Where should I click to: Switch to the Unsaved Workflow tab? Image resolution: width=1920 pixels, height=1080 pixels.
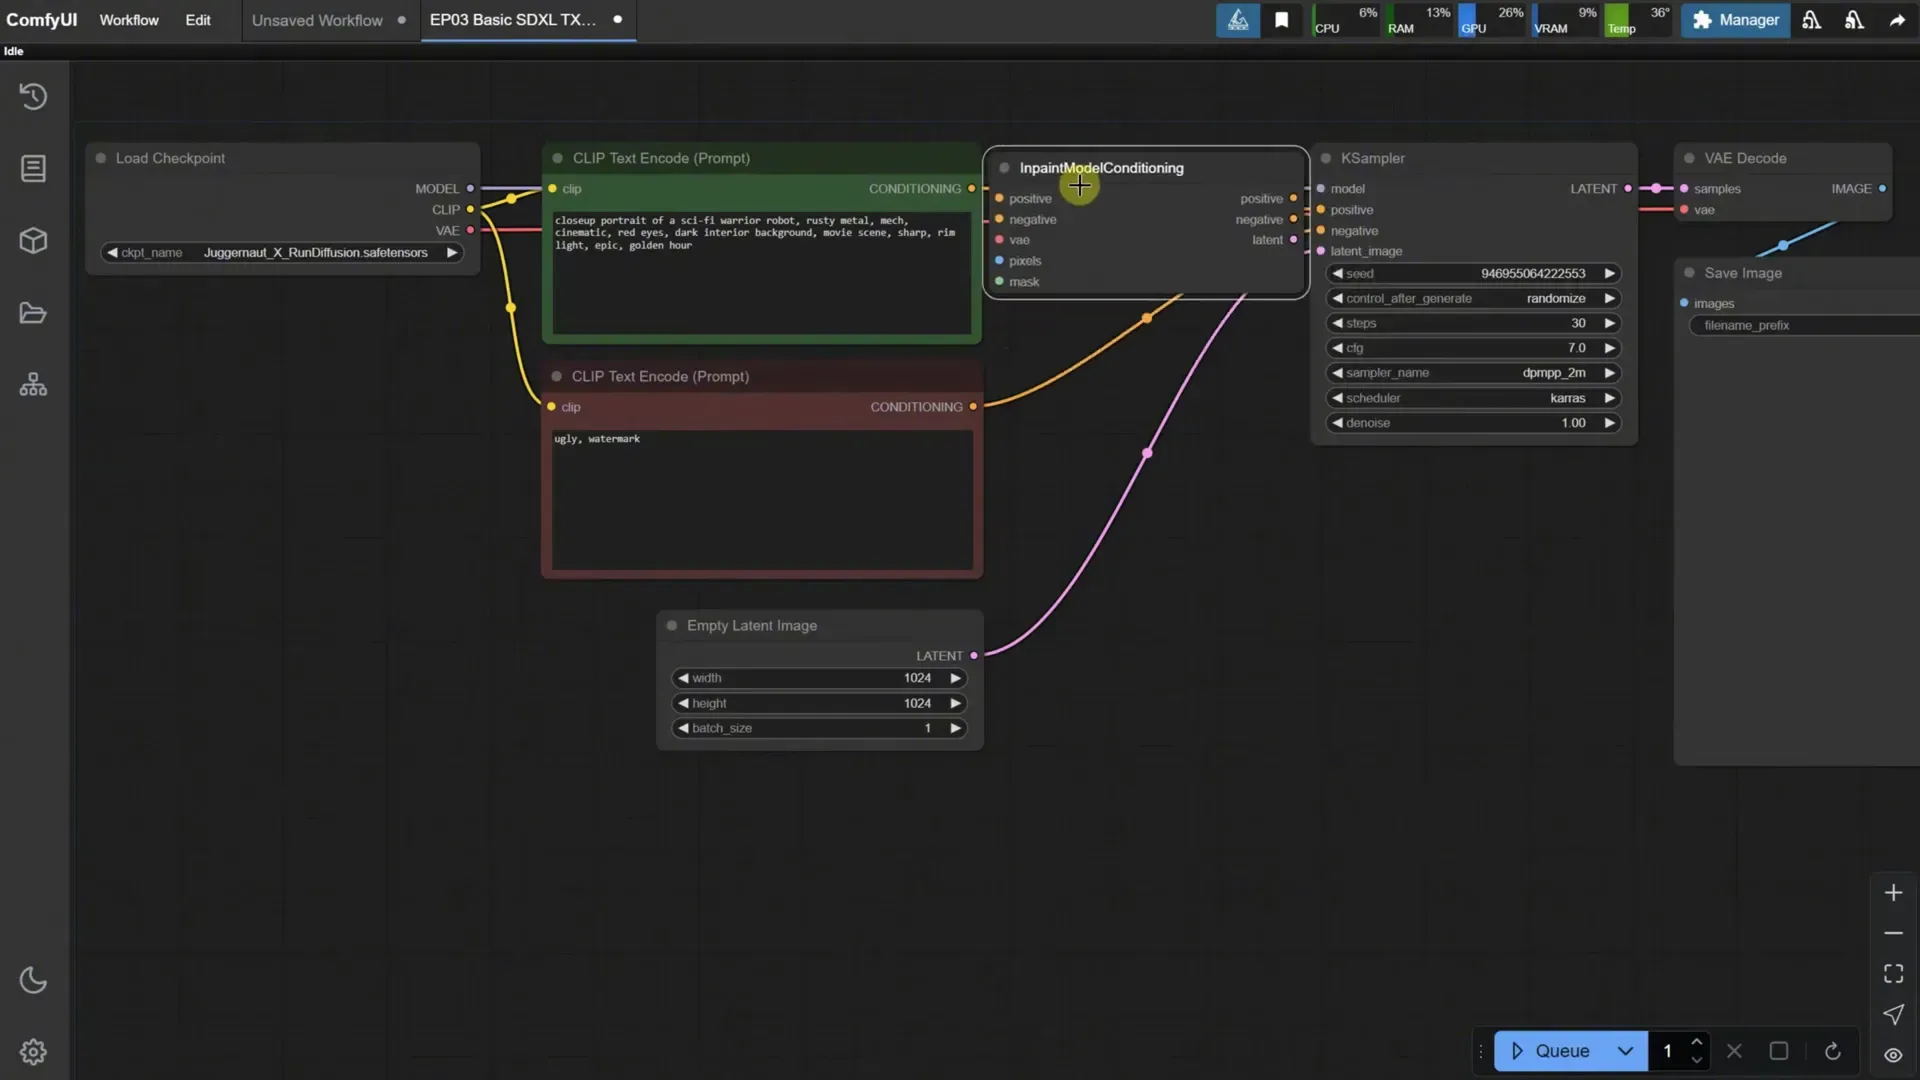pos(316,20)
